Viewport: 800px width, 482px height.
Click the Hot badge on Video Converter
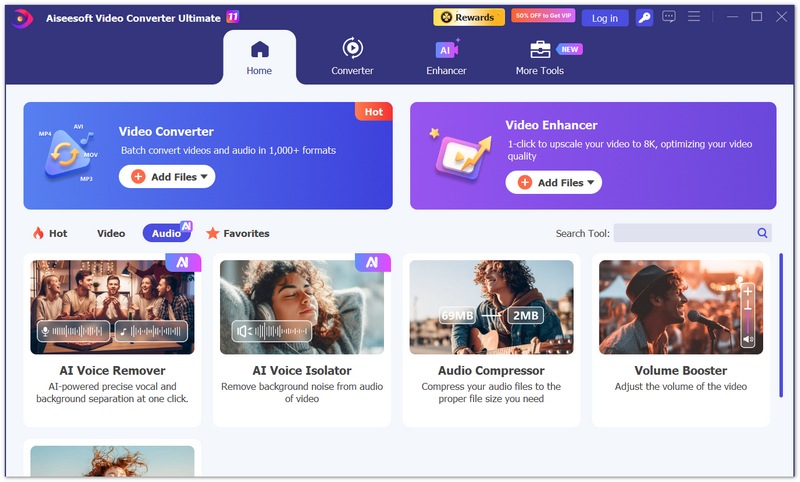tap(373, 112)
